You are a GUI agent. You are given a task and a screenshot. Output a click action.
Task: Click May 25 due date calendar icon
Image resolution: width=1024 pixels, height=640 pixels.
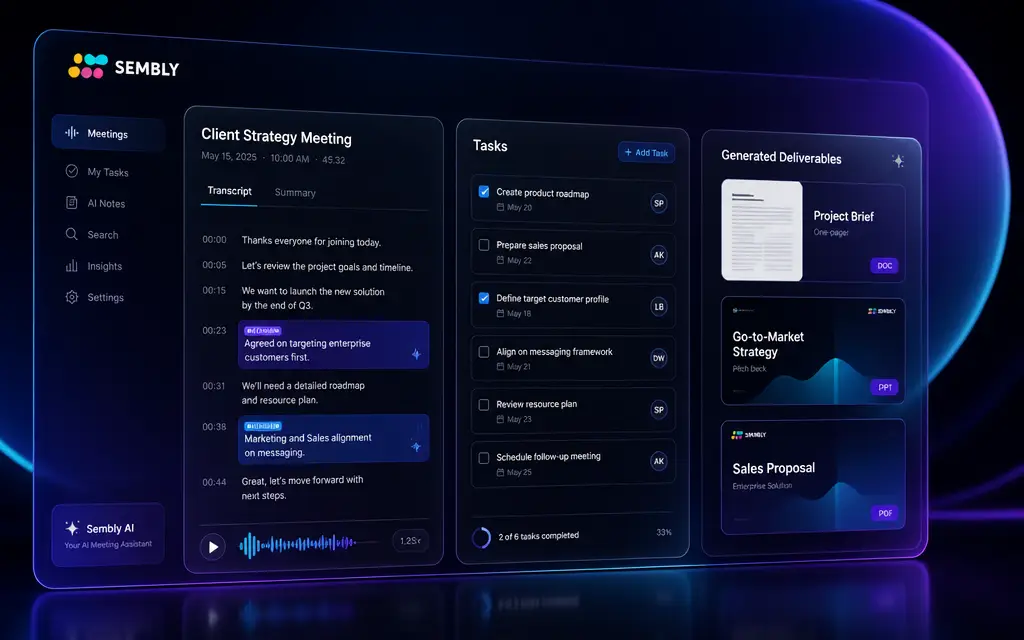click(x=500, y=472)
